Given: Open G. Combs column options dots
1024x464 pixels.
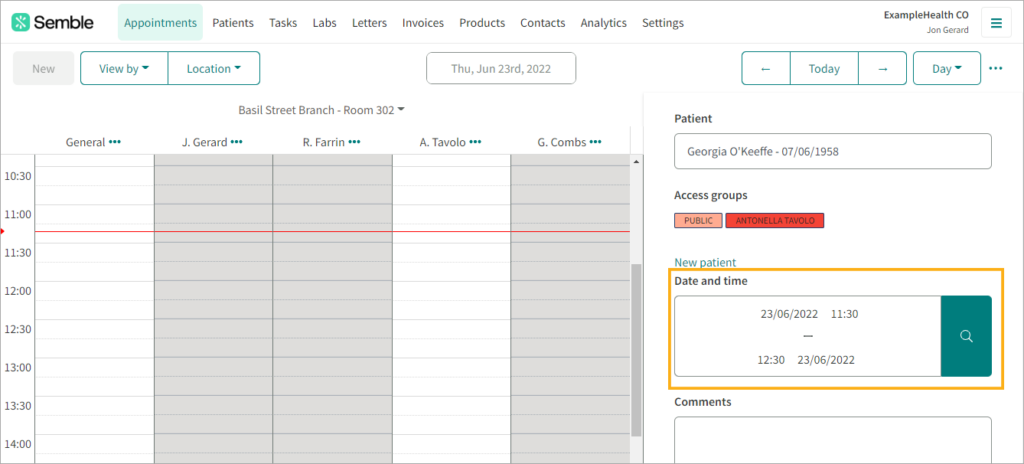Looking at the screenshot, I should pos(596,142).
